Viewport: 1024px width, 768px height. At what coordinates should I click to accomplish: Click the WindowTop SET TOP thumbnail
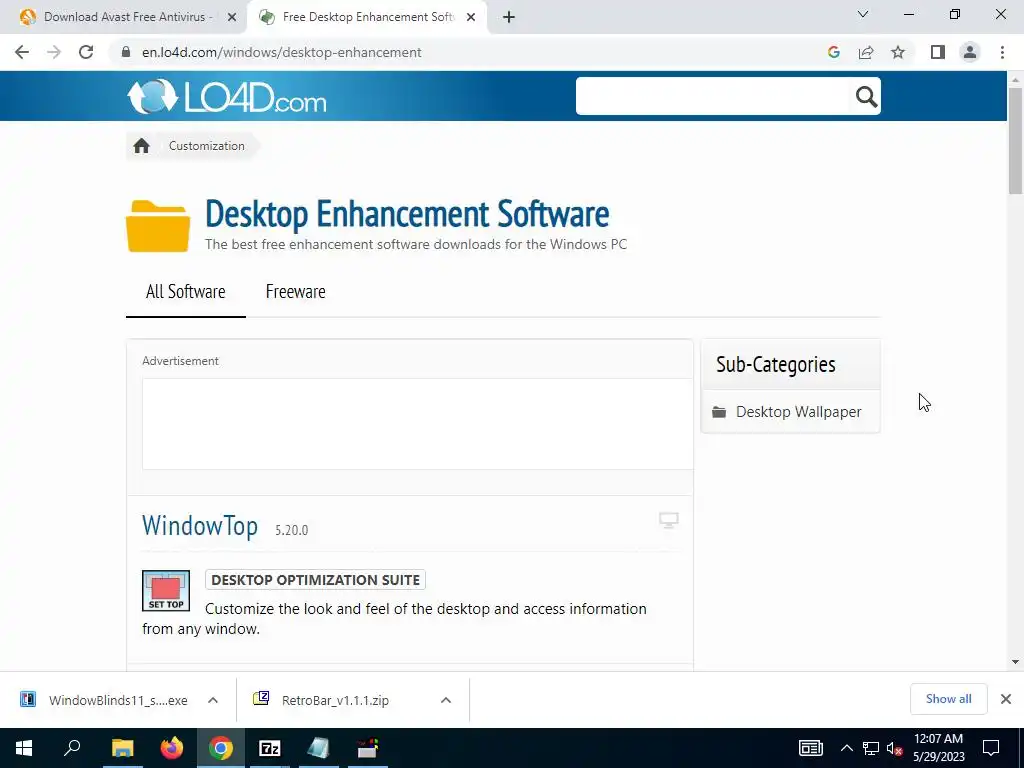[x=166, y=590]
